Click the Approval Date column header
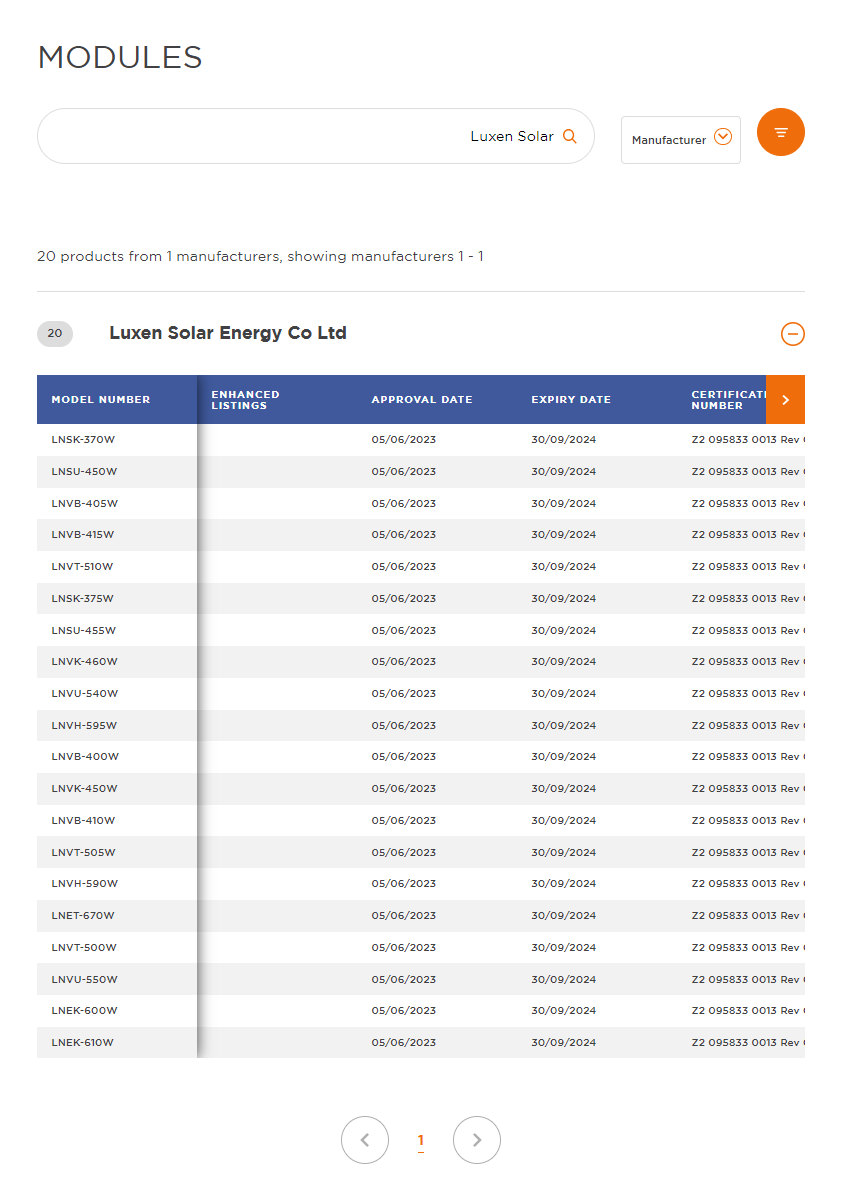 [x=421, y=399]
